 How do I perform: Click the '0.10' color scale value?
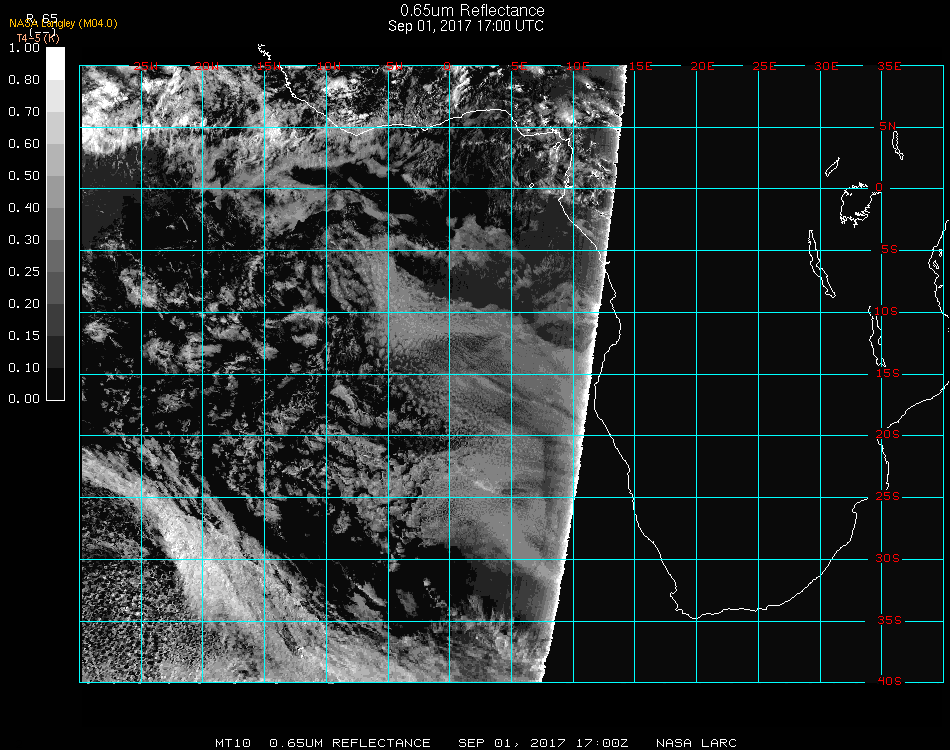tap(24, 368)
